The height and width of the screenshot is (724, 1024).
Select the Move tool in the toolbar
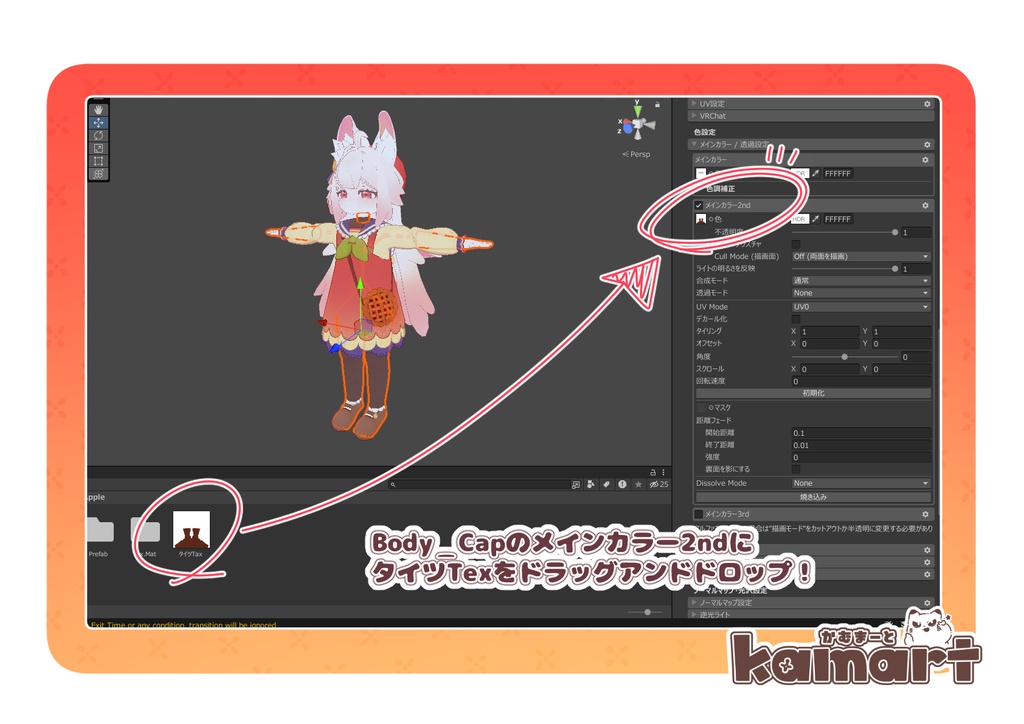pyautogui.click(x=99, y=122)
